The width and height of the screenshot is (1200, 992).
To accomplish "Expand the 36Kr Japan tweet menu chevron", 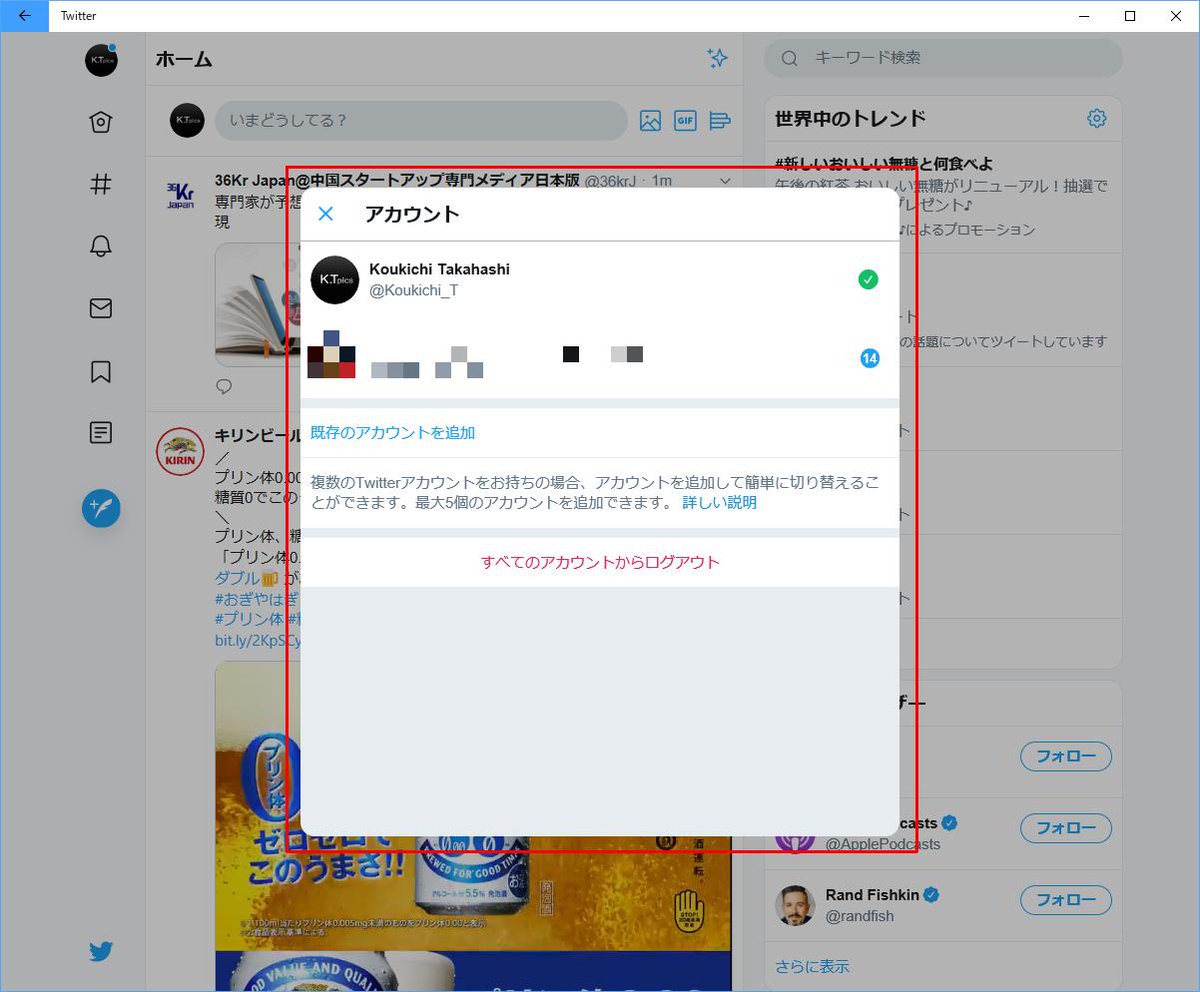I will [726, 181].
